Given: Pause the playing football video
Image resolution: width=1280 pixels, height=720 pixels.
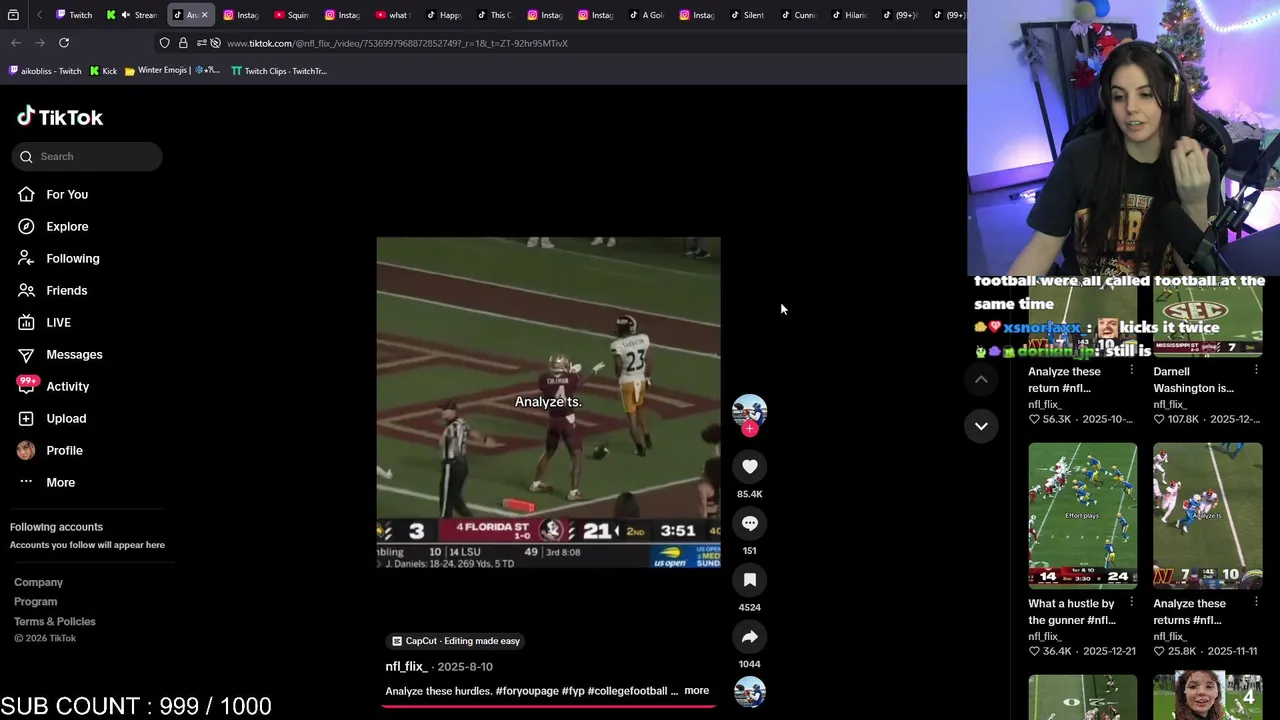Looking at the screenshot, I should click(548, 402).
